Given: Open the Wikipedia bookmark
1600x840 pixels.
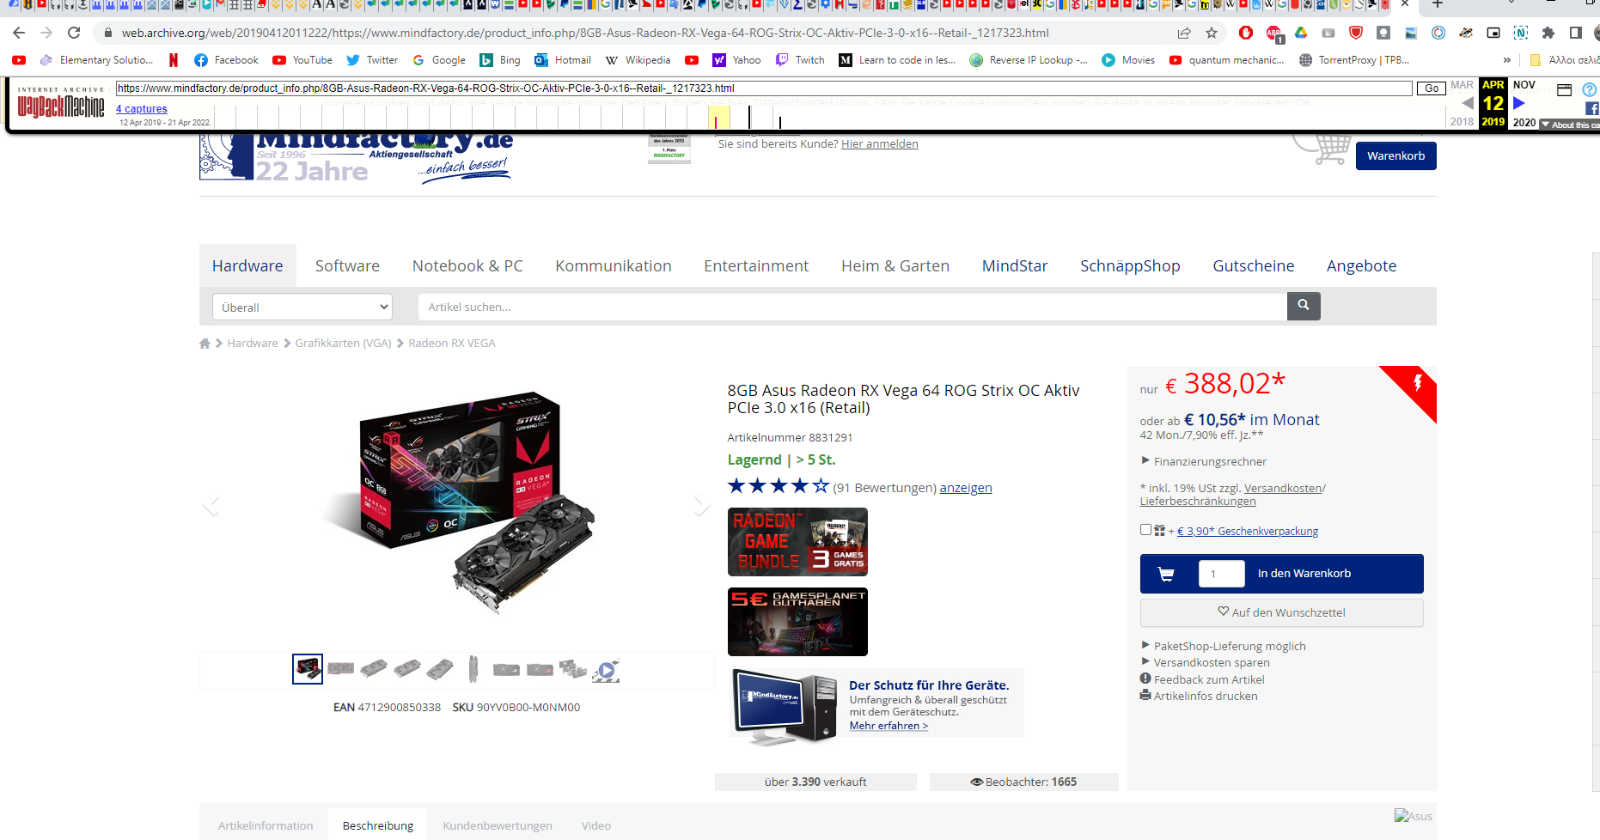Looking at the screenshot, I should pyautogui.click(x=637, y=60).
